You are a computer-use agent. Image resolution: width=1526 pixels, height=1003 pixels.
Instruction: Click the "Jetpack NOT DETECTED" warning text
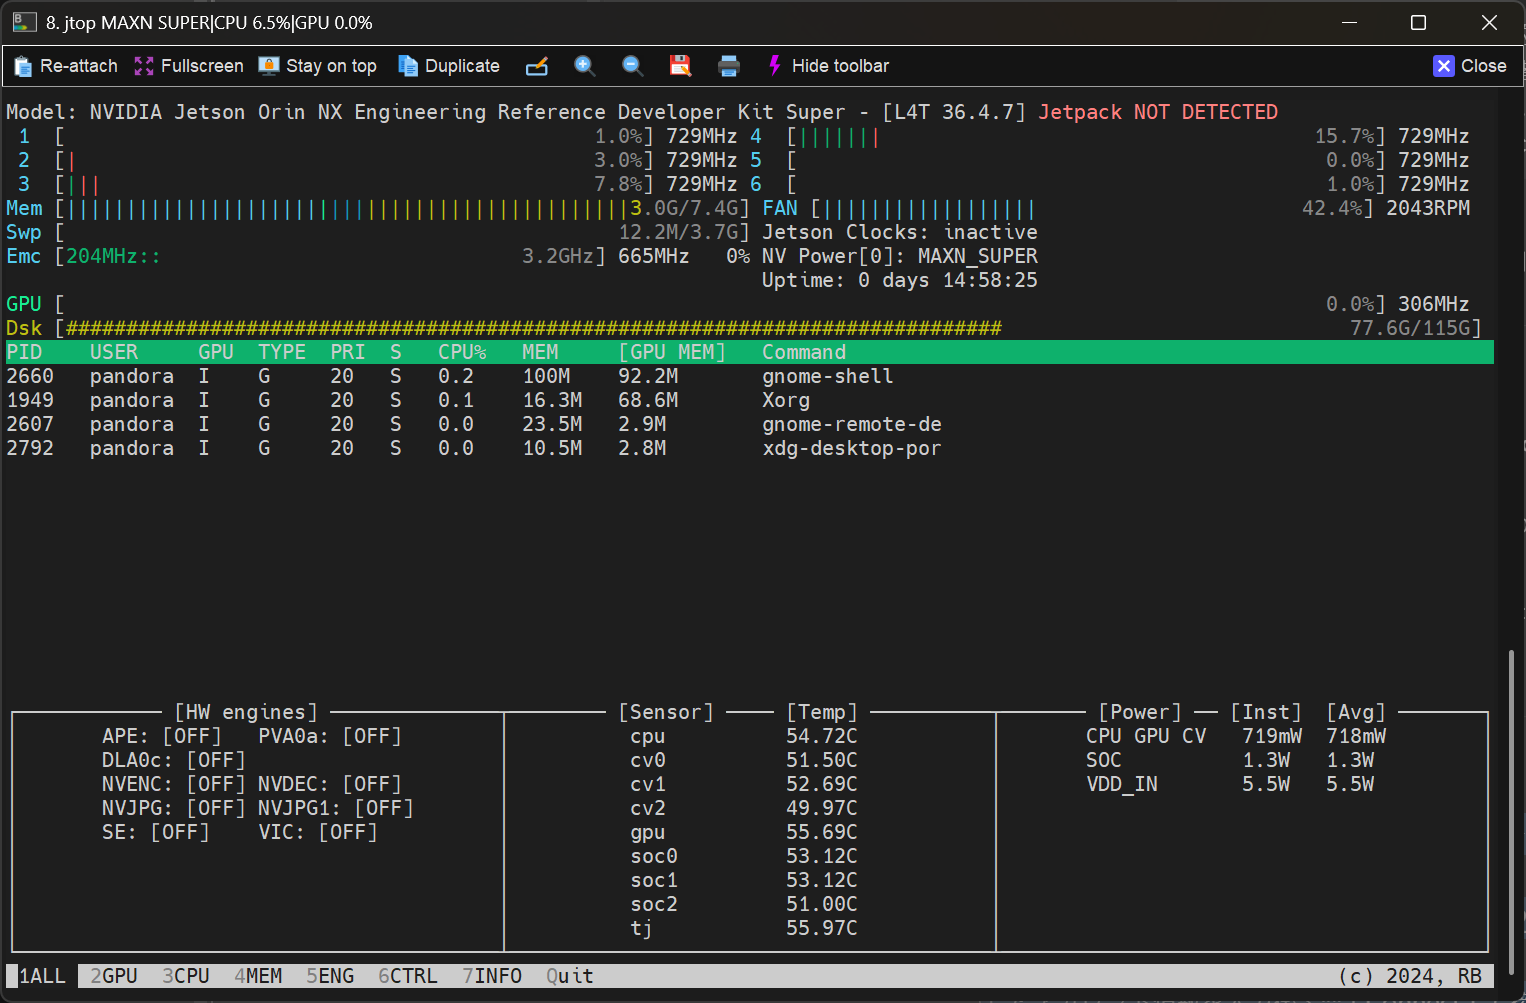coord(1158,112)
